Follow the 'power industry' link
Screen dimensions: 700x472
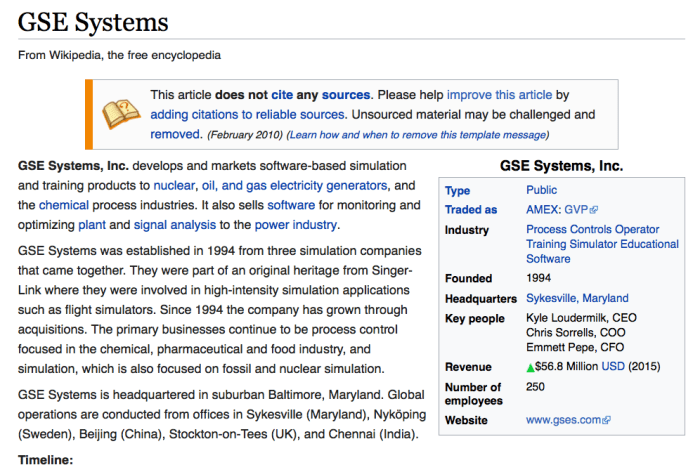(295, 225)
